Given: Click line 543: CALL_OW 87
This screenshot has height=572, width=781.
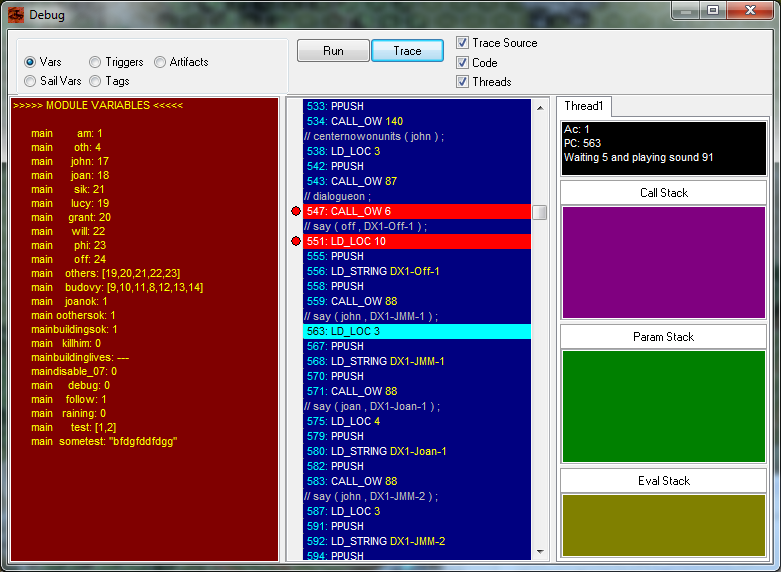Looking at the screenshot, I should (x=417, y=181).
